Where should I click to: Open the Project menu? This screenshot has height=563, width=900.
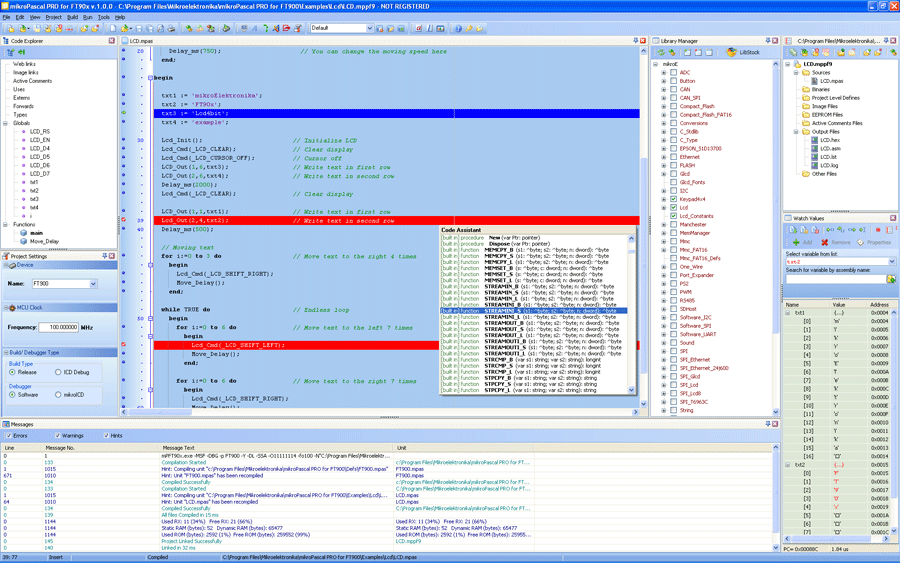click(53, 17)
